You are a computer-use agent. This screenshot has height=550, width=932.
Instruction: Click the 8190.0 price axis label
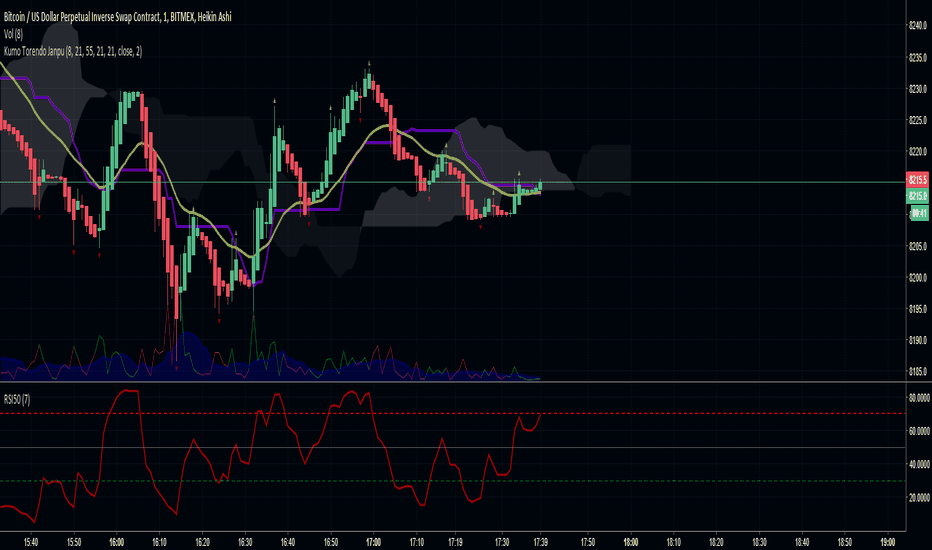point(918,340)
